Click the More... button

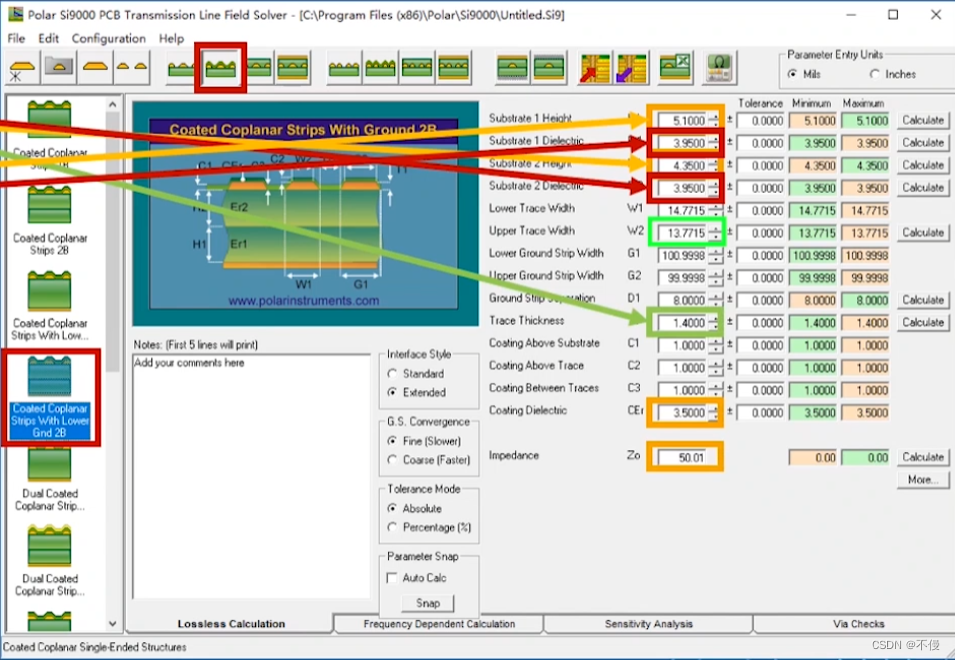(922, 480)
